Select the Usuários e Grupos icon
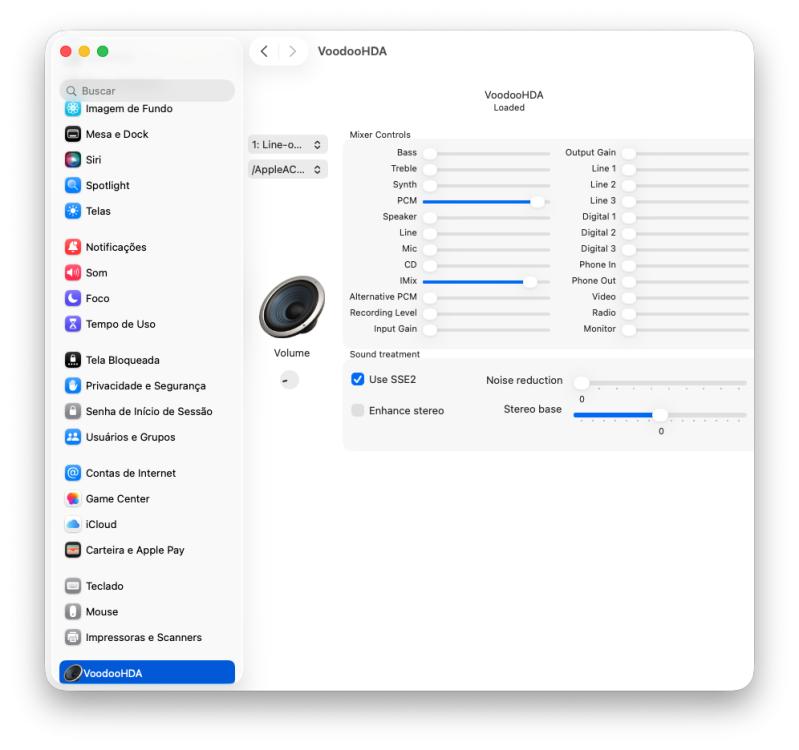The height and width of the screenshot is (750, 799). pos(73,437)
